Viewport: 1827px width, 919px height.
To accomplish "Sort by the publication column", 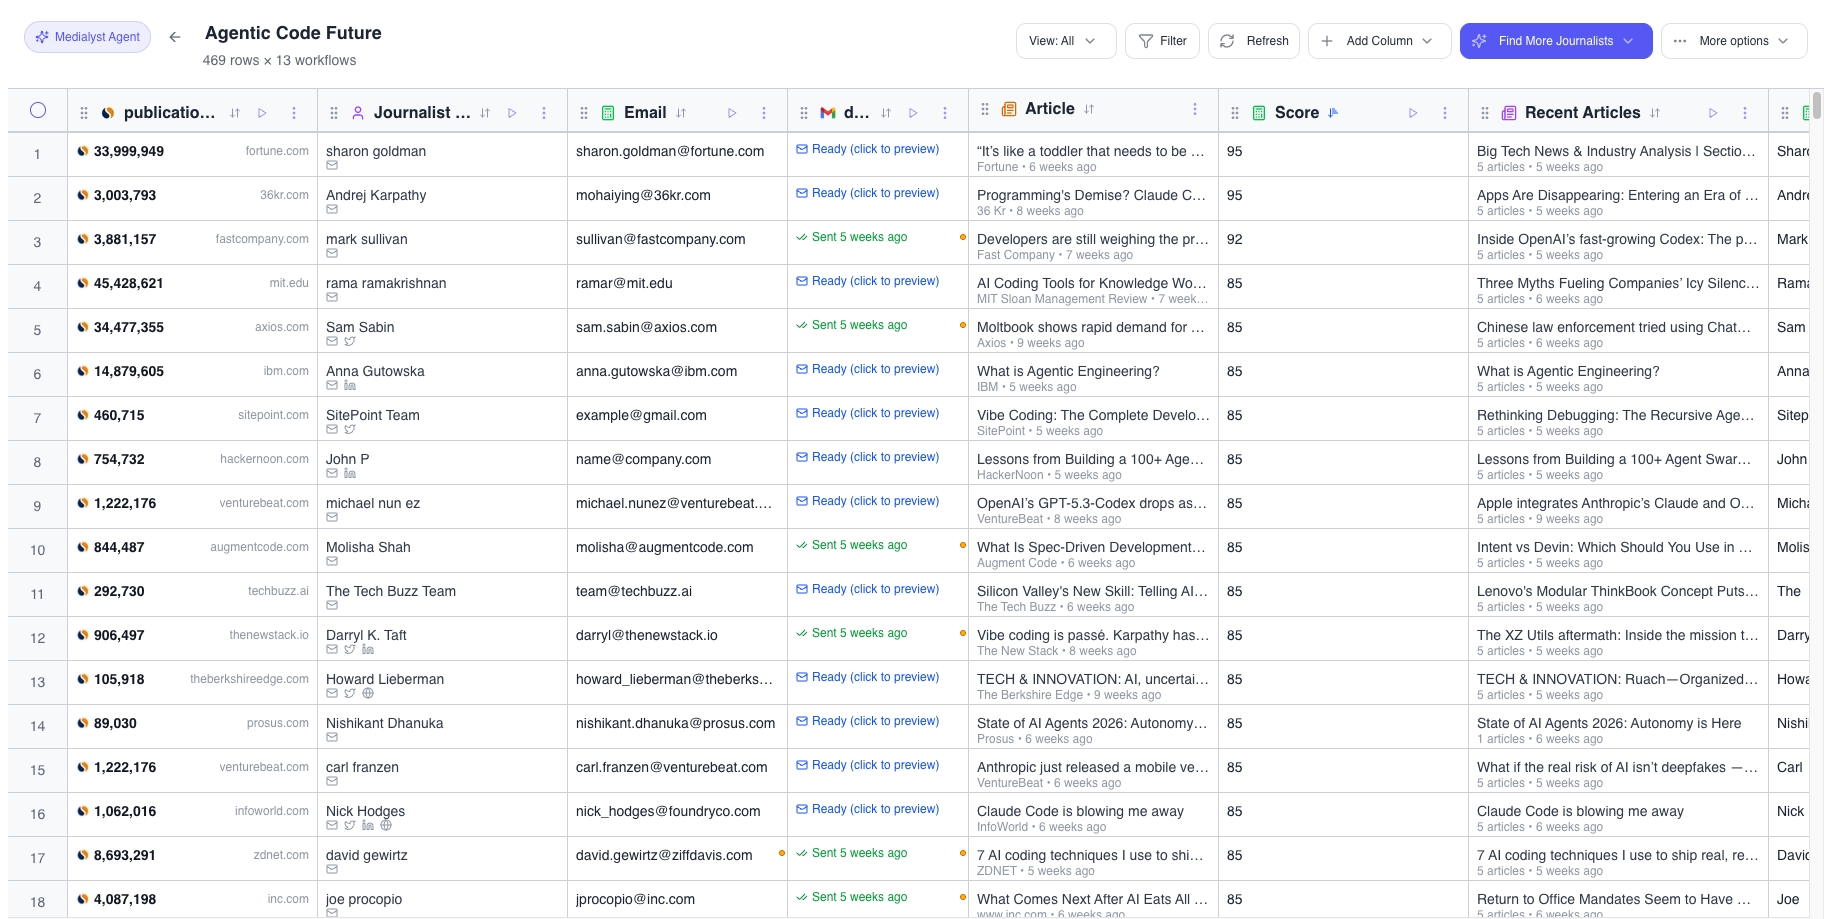I will coord(235,113).
